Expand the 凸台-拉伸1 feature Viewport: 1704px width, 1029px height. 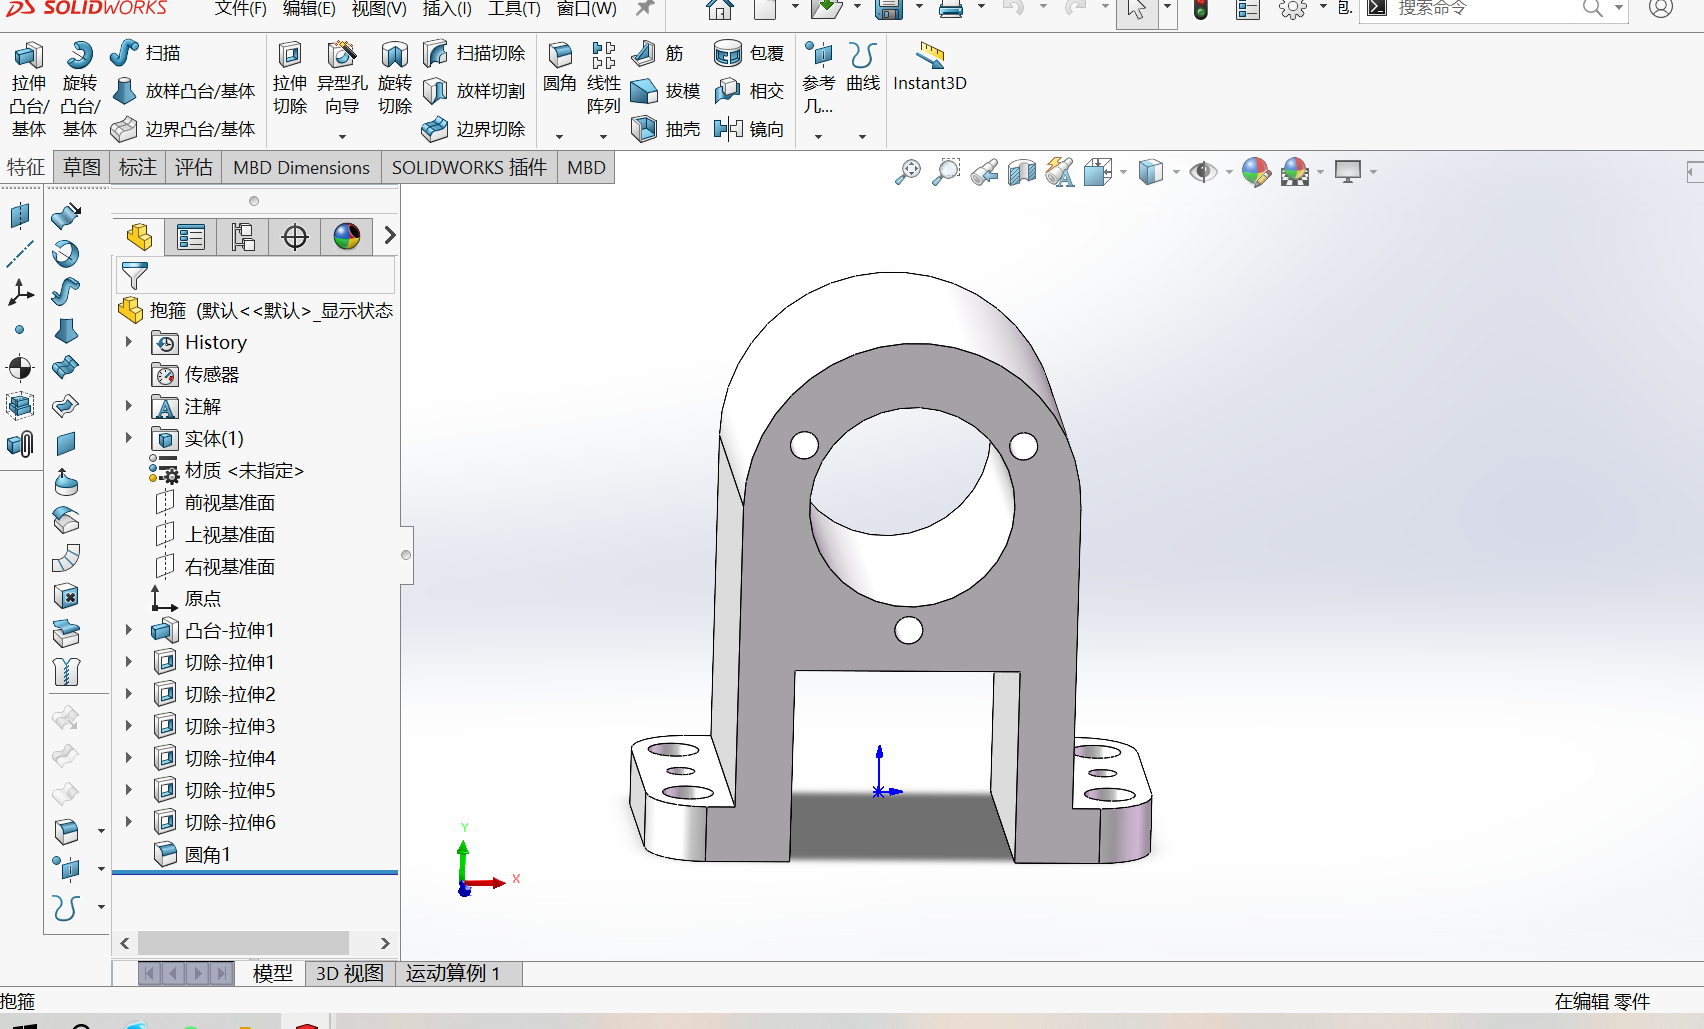click(x=129, y=630)
